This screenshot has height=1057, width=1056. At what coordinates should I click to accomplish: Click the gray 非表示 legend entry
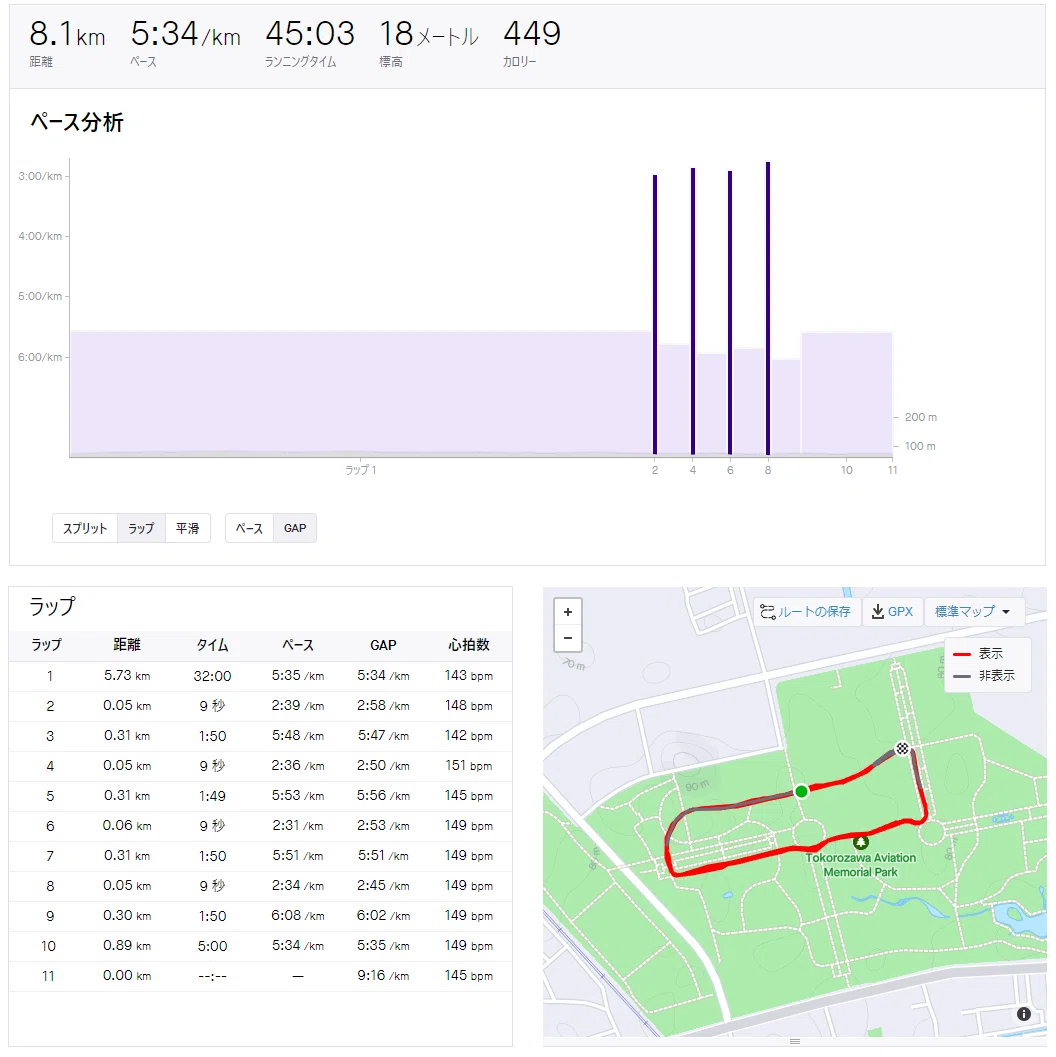(x=985, y=676)
